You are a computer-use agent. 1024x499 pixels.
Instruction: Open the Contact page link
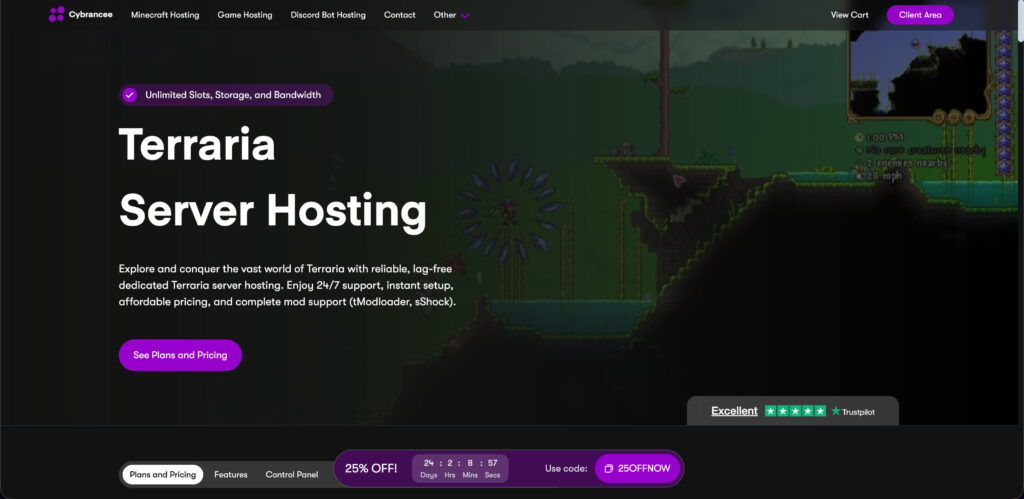tap(399, 15)
